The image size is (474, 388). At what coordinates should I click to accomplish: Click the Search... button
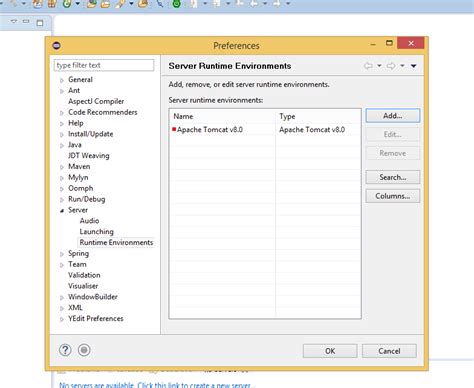(393, 177)
